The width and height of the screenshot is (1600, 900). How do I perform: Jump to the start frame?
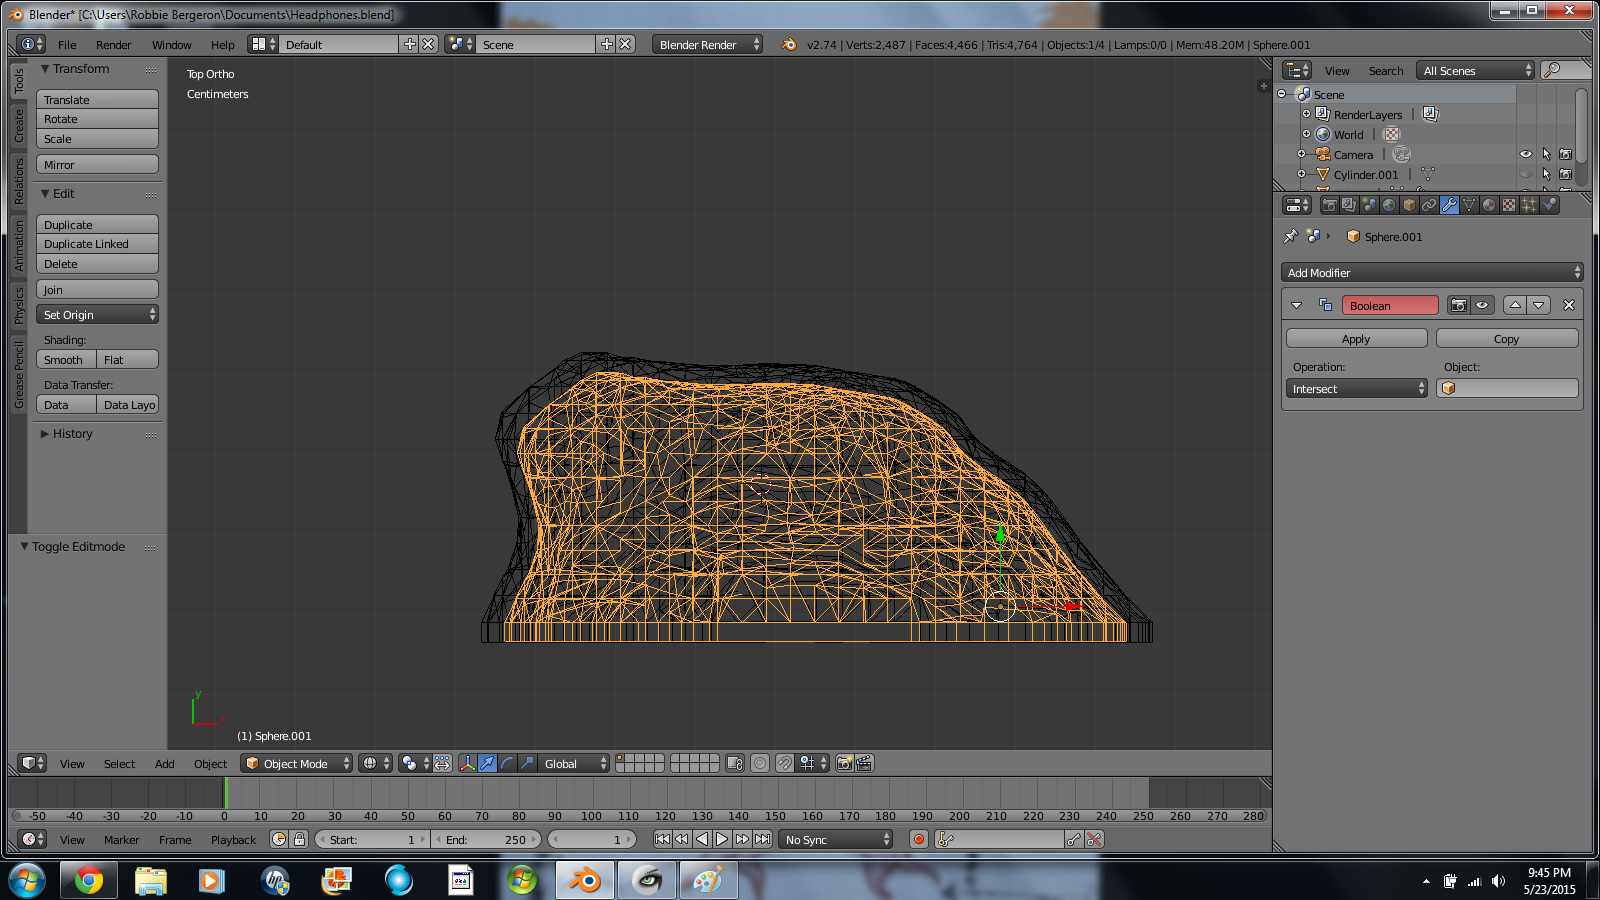tap(662, 839)
